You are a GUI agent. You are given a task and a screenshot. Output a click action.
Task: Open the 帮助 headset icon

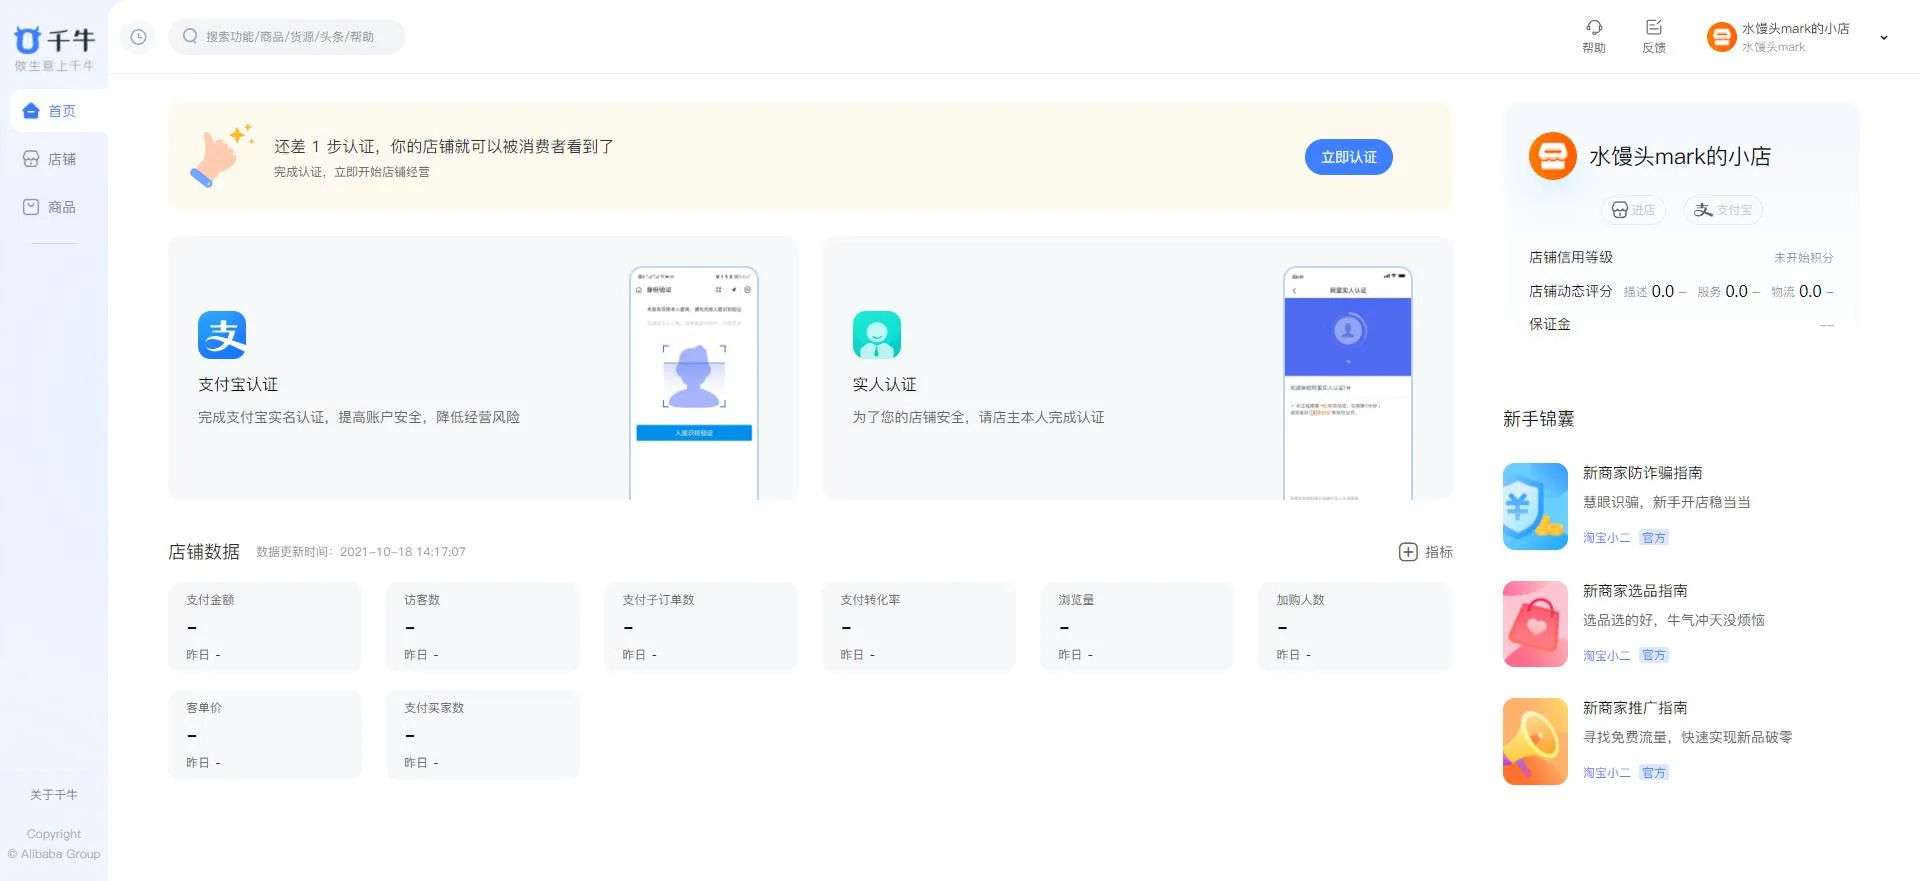point(1594,27)
